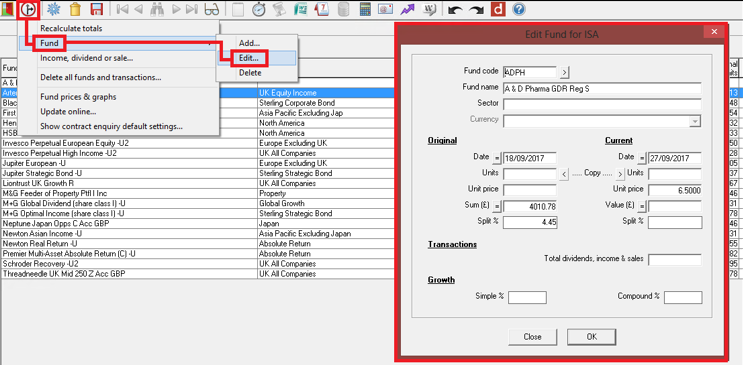Click the red calendar diary icon
Screen dimensions: 743x365
click(x=322, y=9)
